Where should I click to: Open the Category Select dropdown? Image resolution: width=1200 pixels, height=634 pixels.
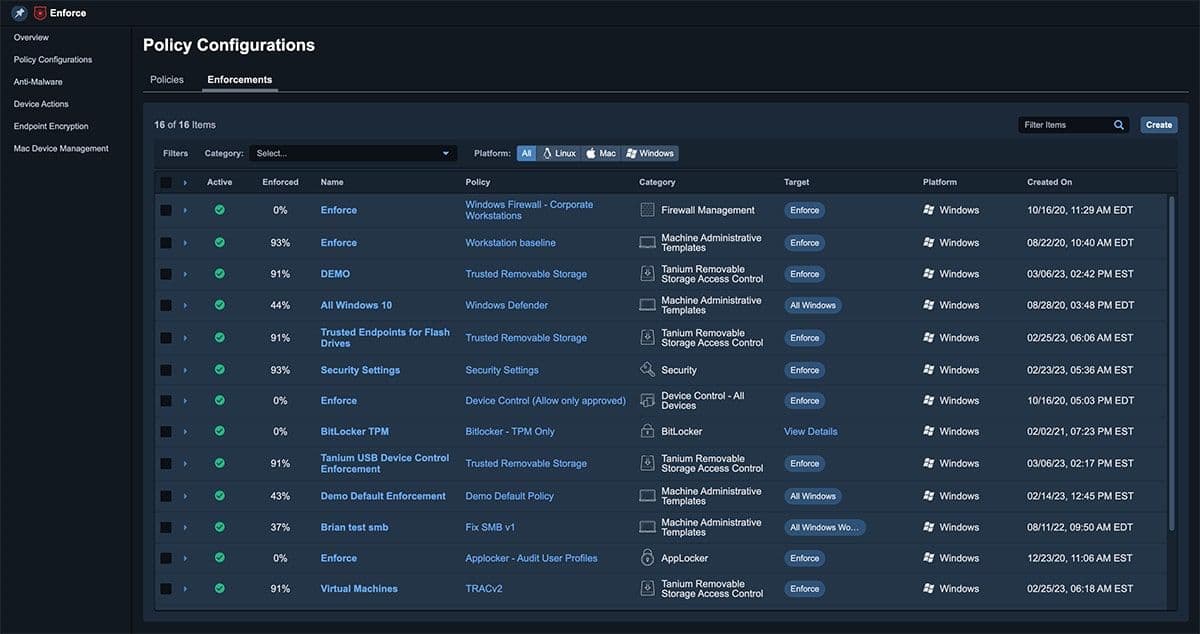(x=353, y=153)
